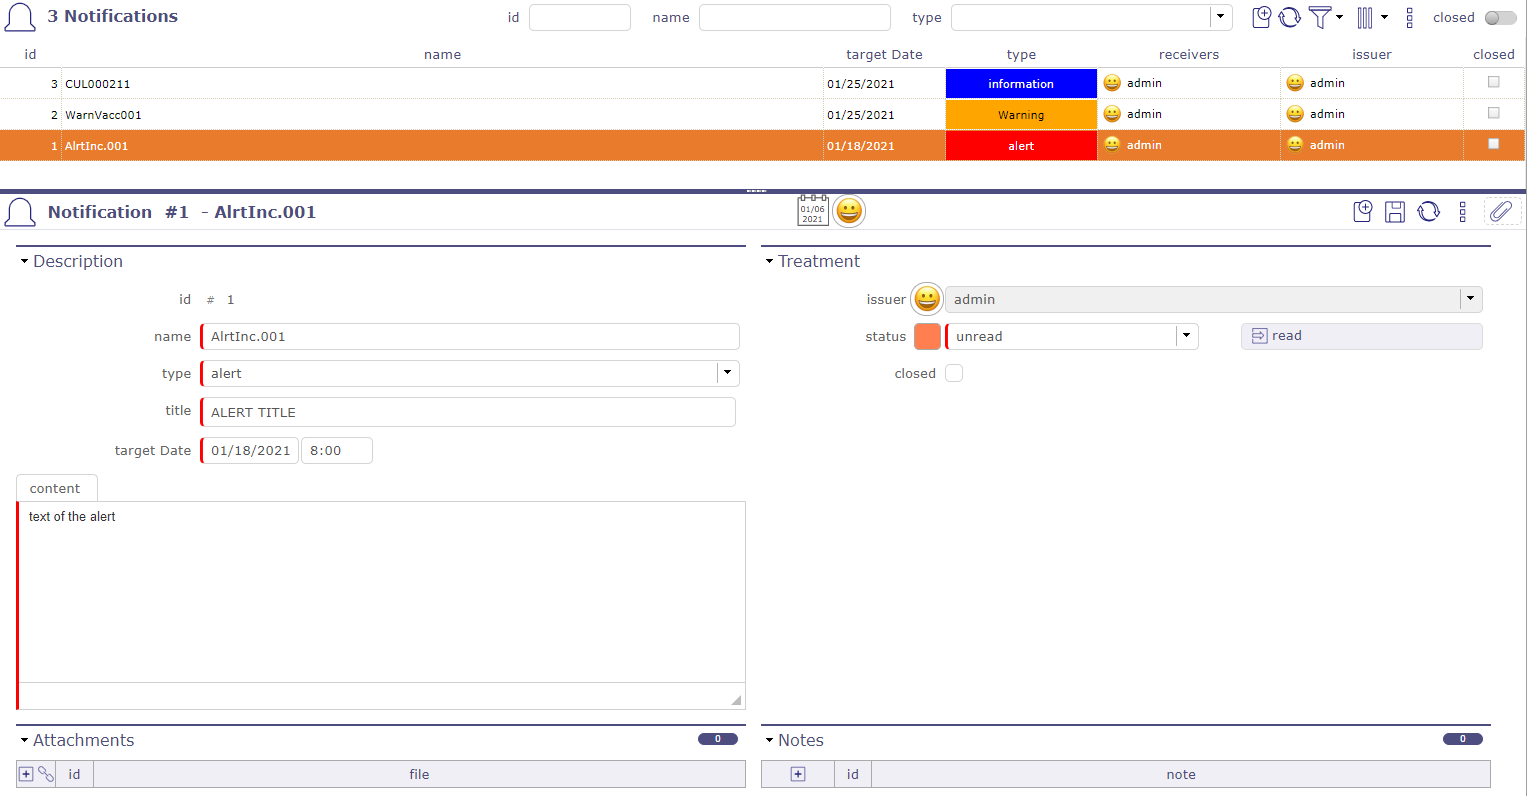
Task: Save the notification with floppy disk icon
Action: pyautogui.click(x=1395, y=211)
